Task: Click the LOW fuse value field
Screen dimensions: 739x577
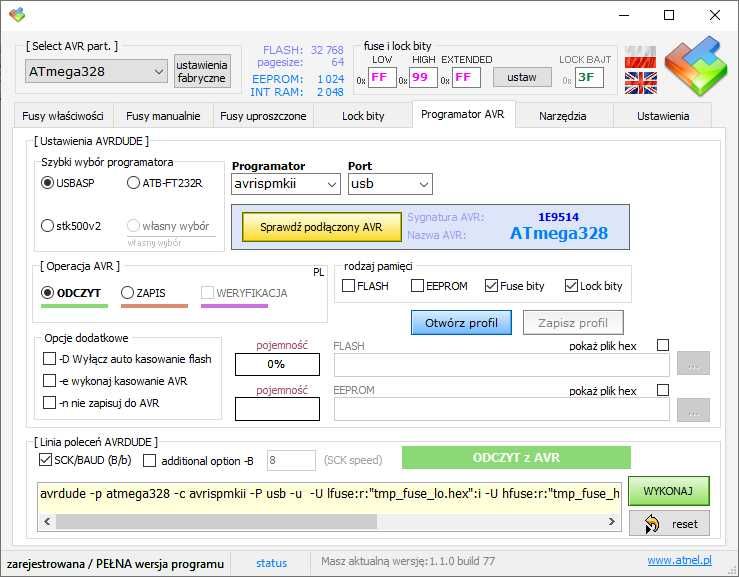Action: click(x=382, y=77)
